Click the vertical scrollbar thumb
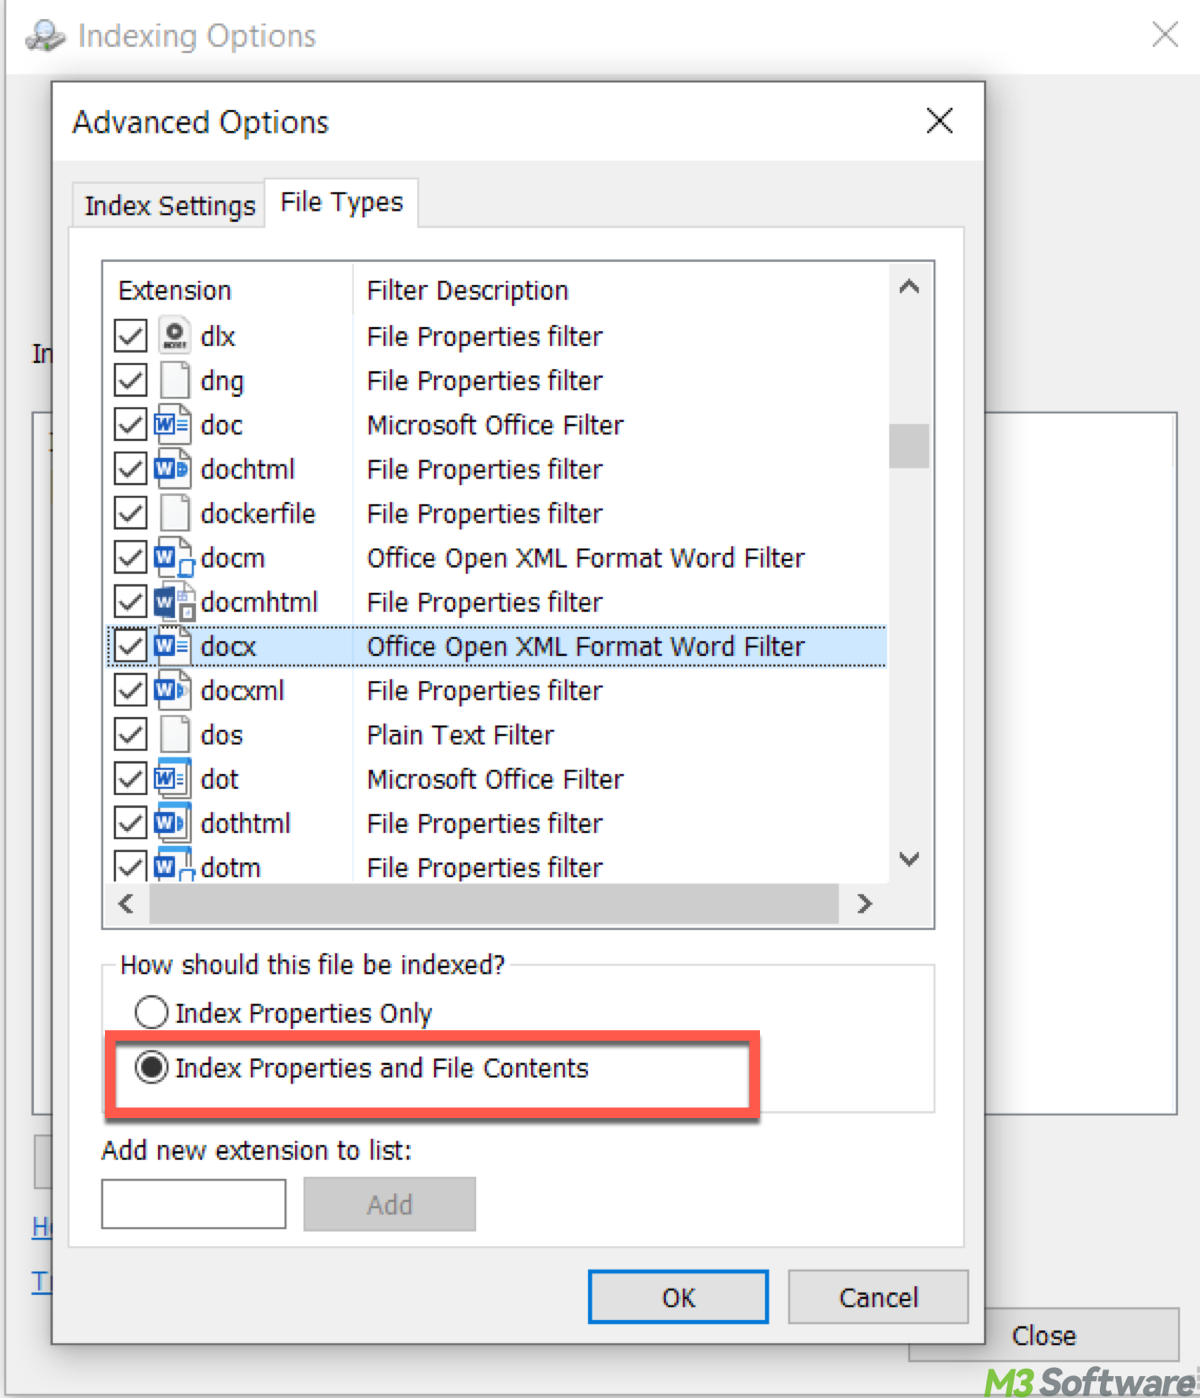 pyautogui.click(x=909, y=446)
